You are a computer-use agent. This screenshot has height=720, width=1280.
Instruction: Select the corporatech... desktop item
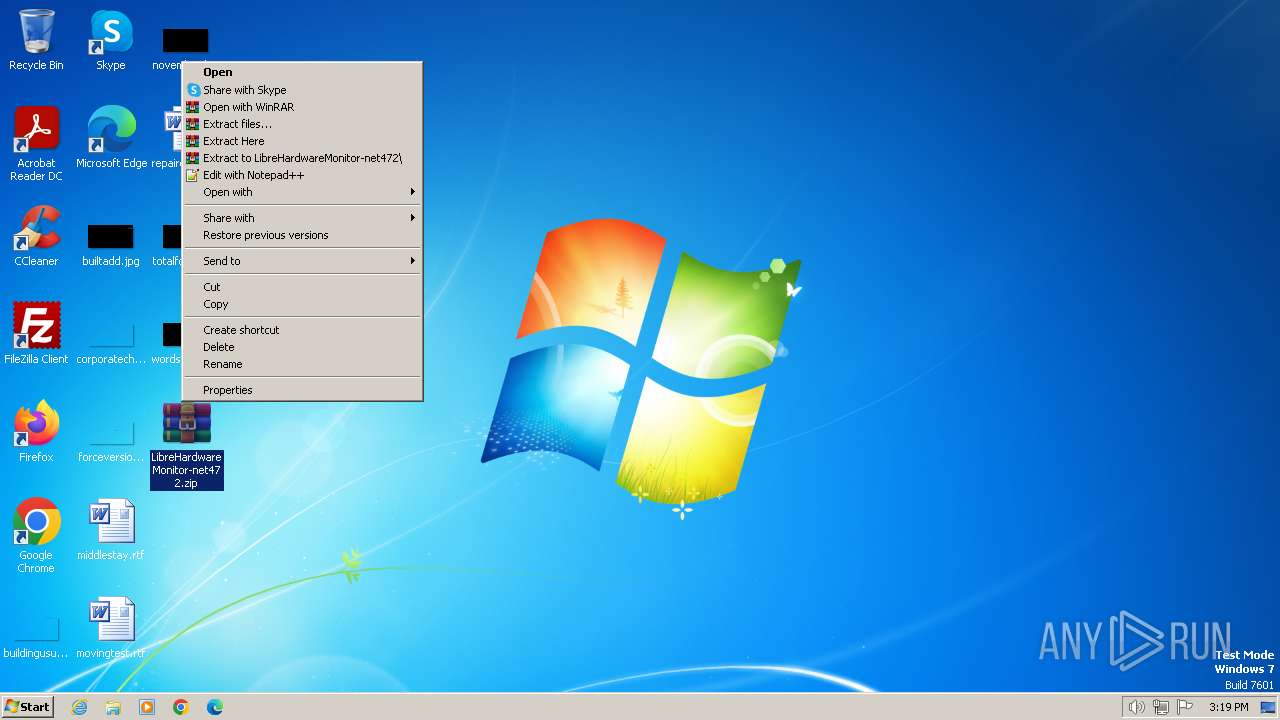tap(111, 345)
